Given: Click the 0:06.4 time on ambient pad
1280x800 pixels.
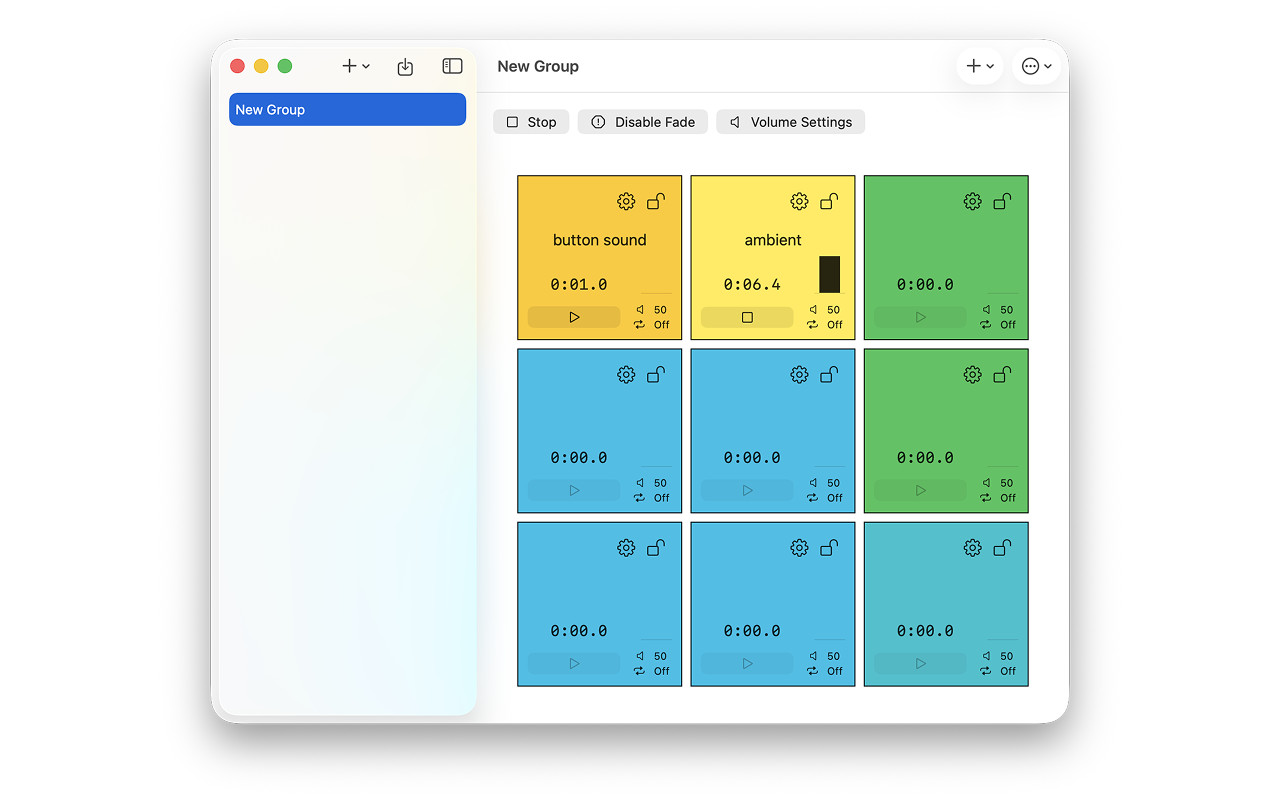Looking at the screenshot, I should click(752, 284).
